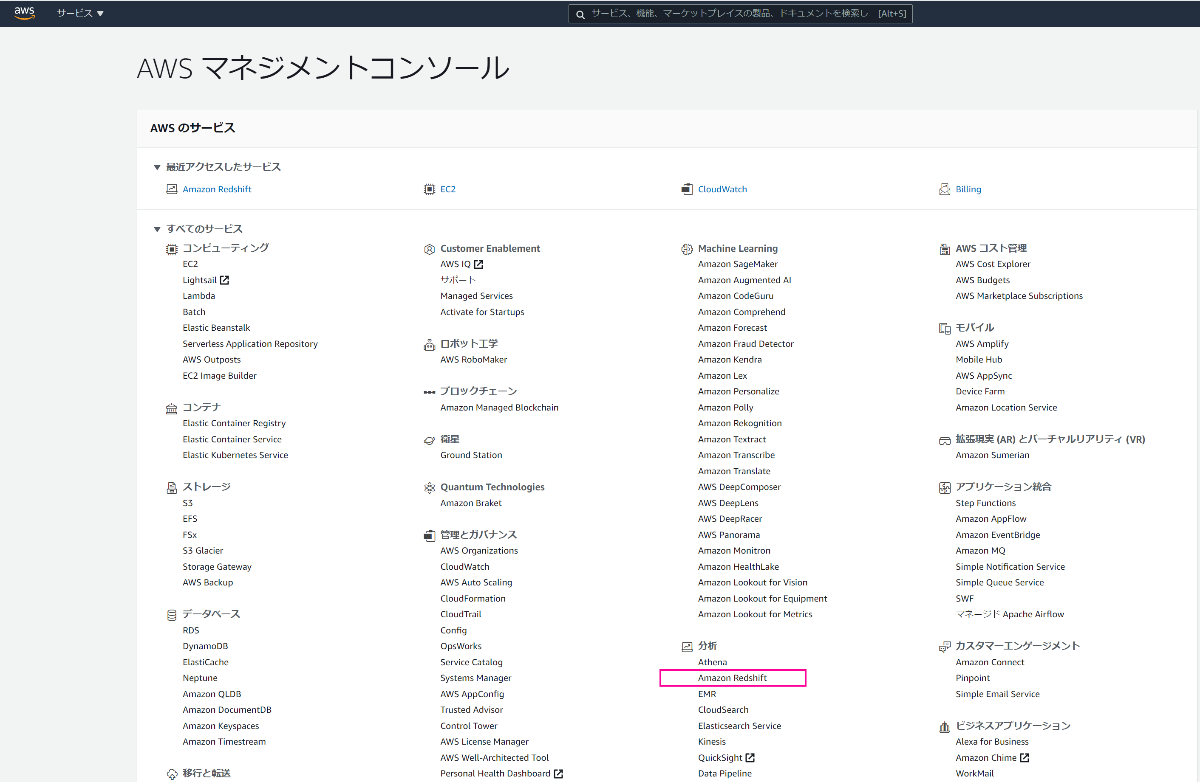
Task: Click the ロボット工学 category icon
Action: point(430,344)
